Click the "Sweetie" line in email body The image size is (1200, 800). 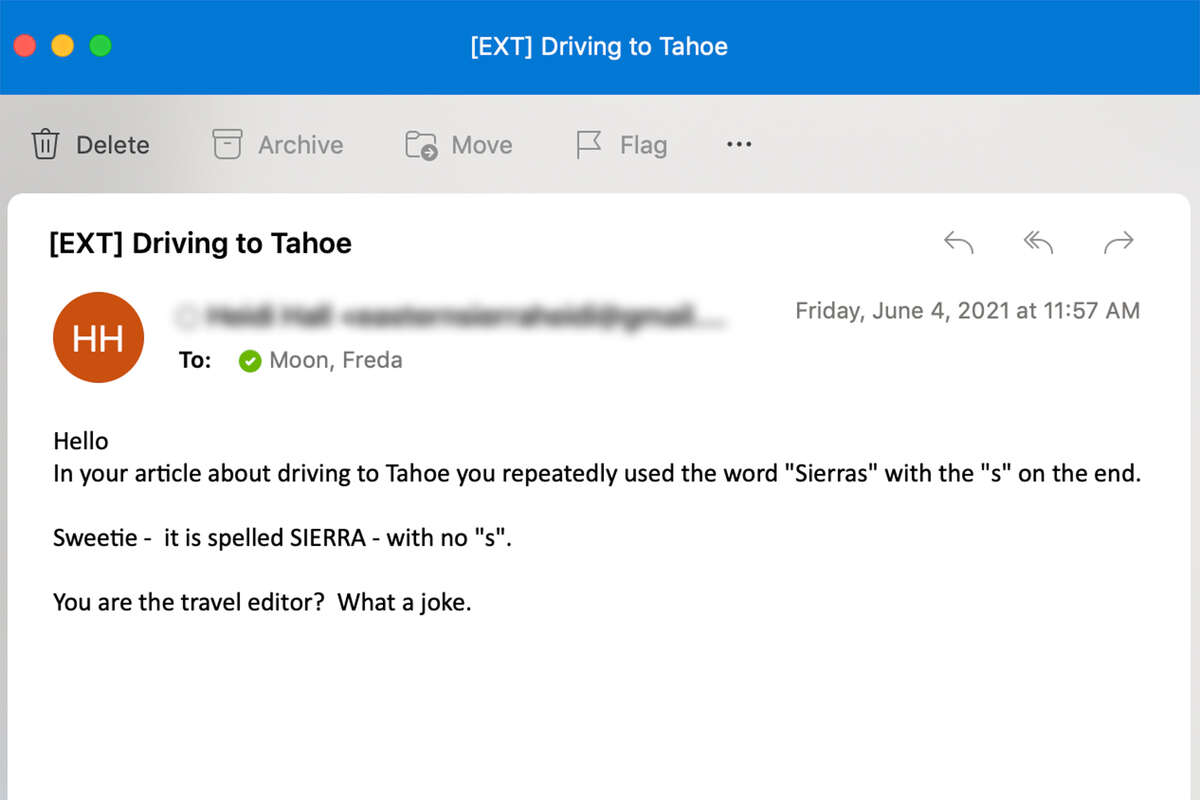283,539
